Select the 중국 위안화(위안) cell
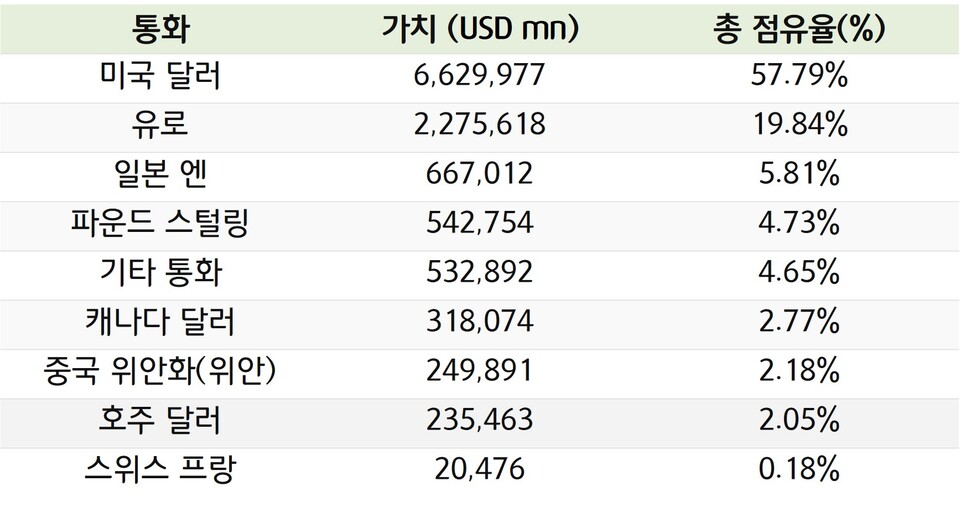Image resolution: width=960 pixels, height=512 pixels. (160, 372)
